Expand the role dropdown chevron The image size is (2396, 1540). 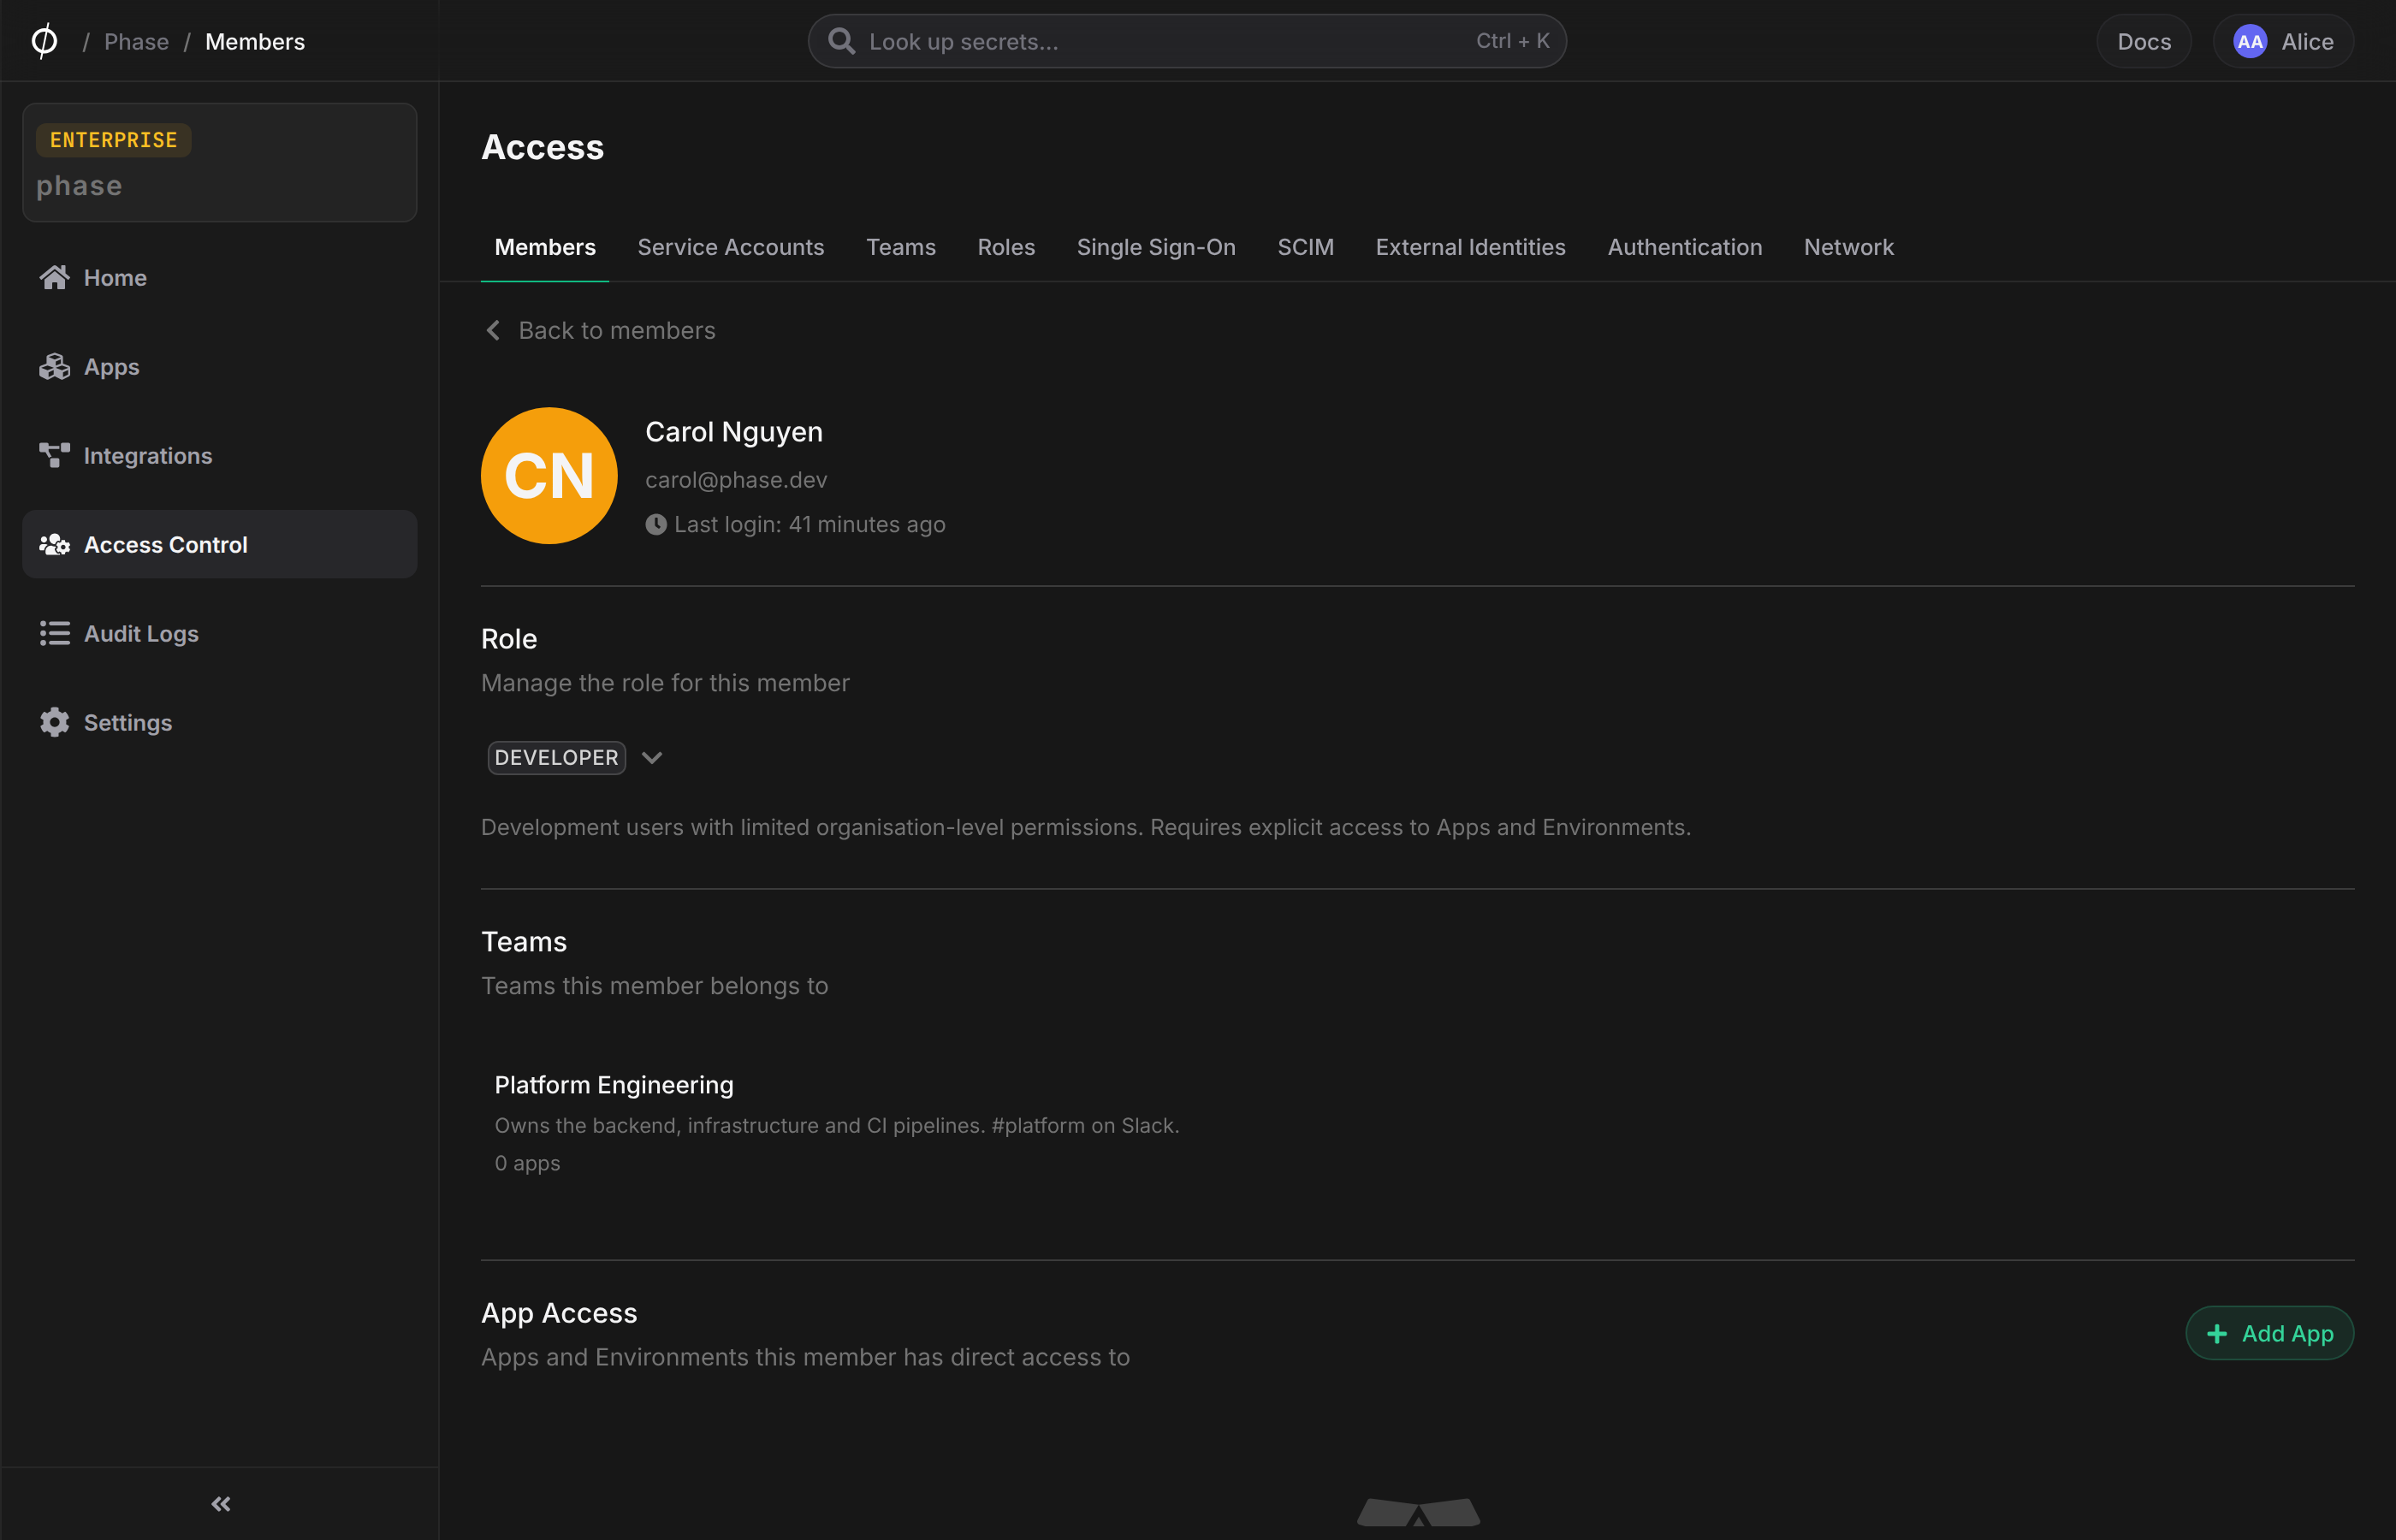coord(652,757)
